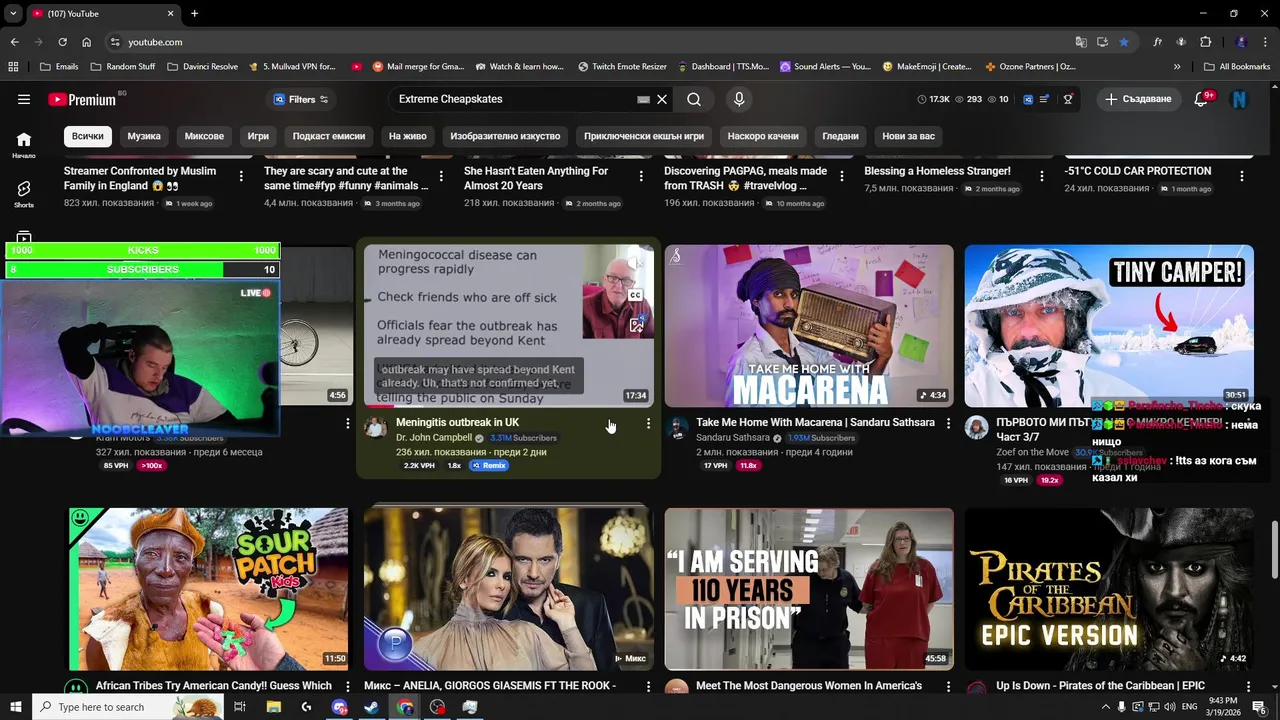
Task: Select the Гледани chip
Action: (840, 136)
